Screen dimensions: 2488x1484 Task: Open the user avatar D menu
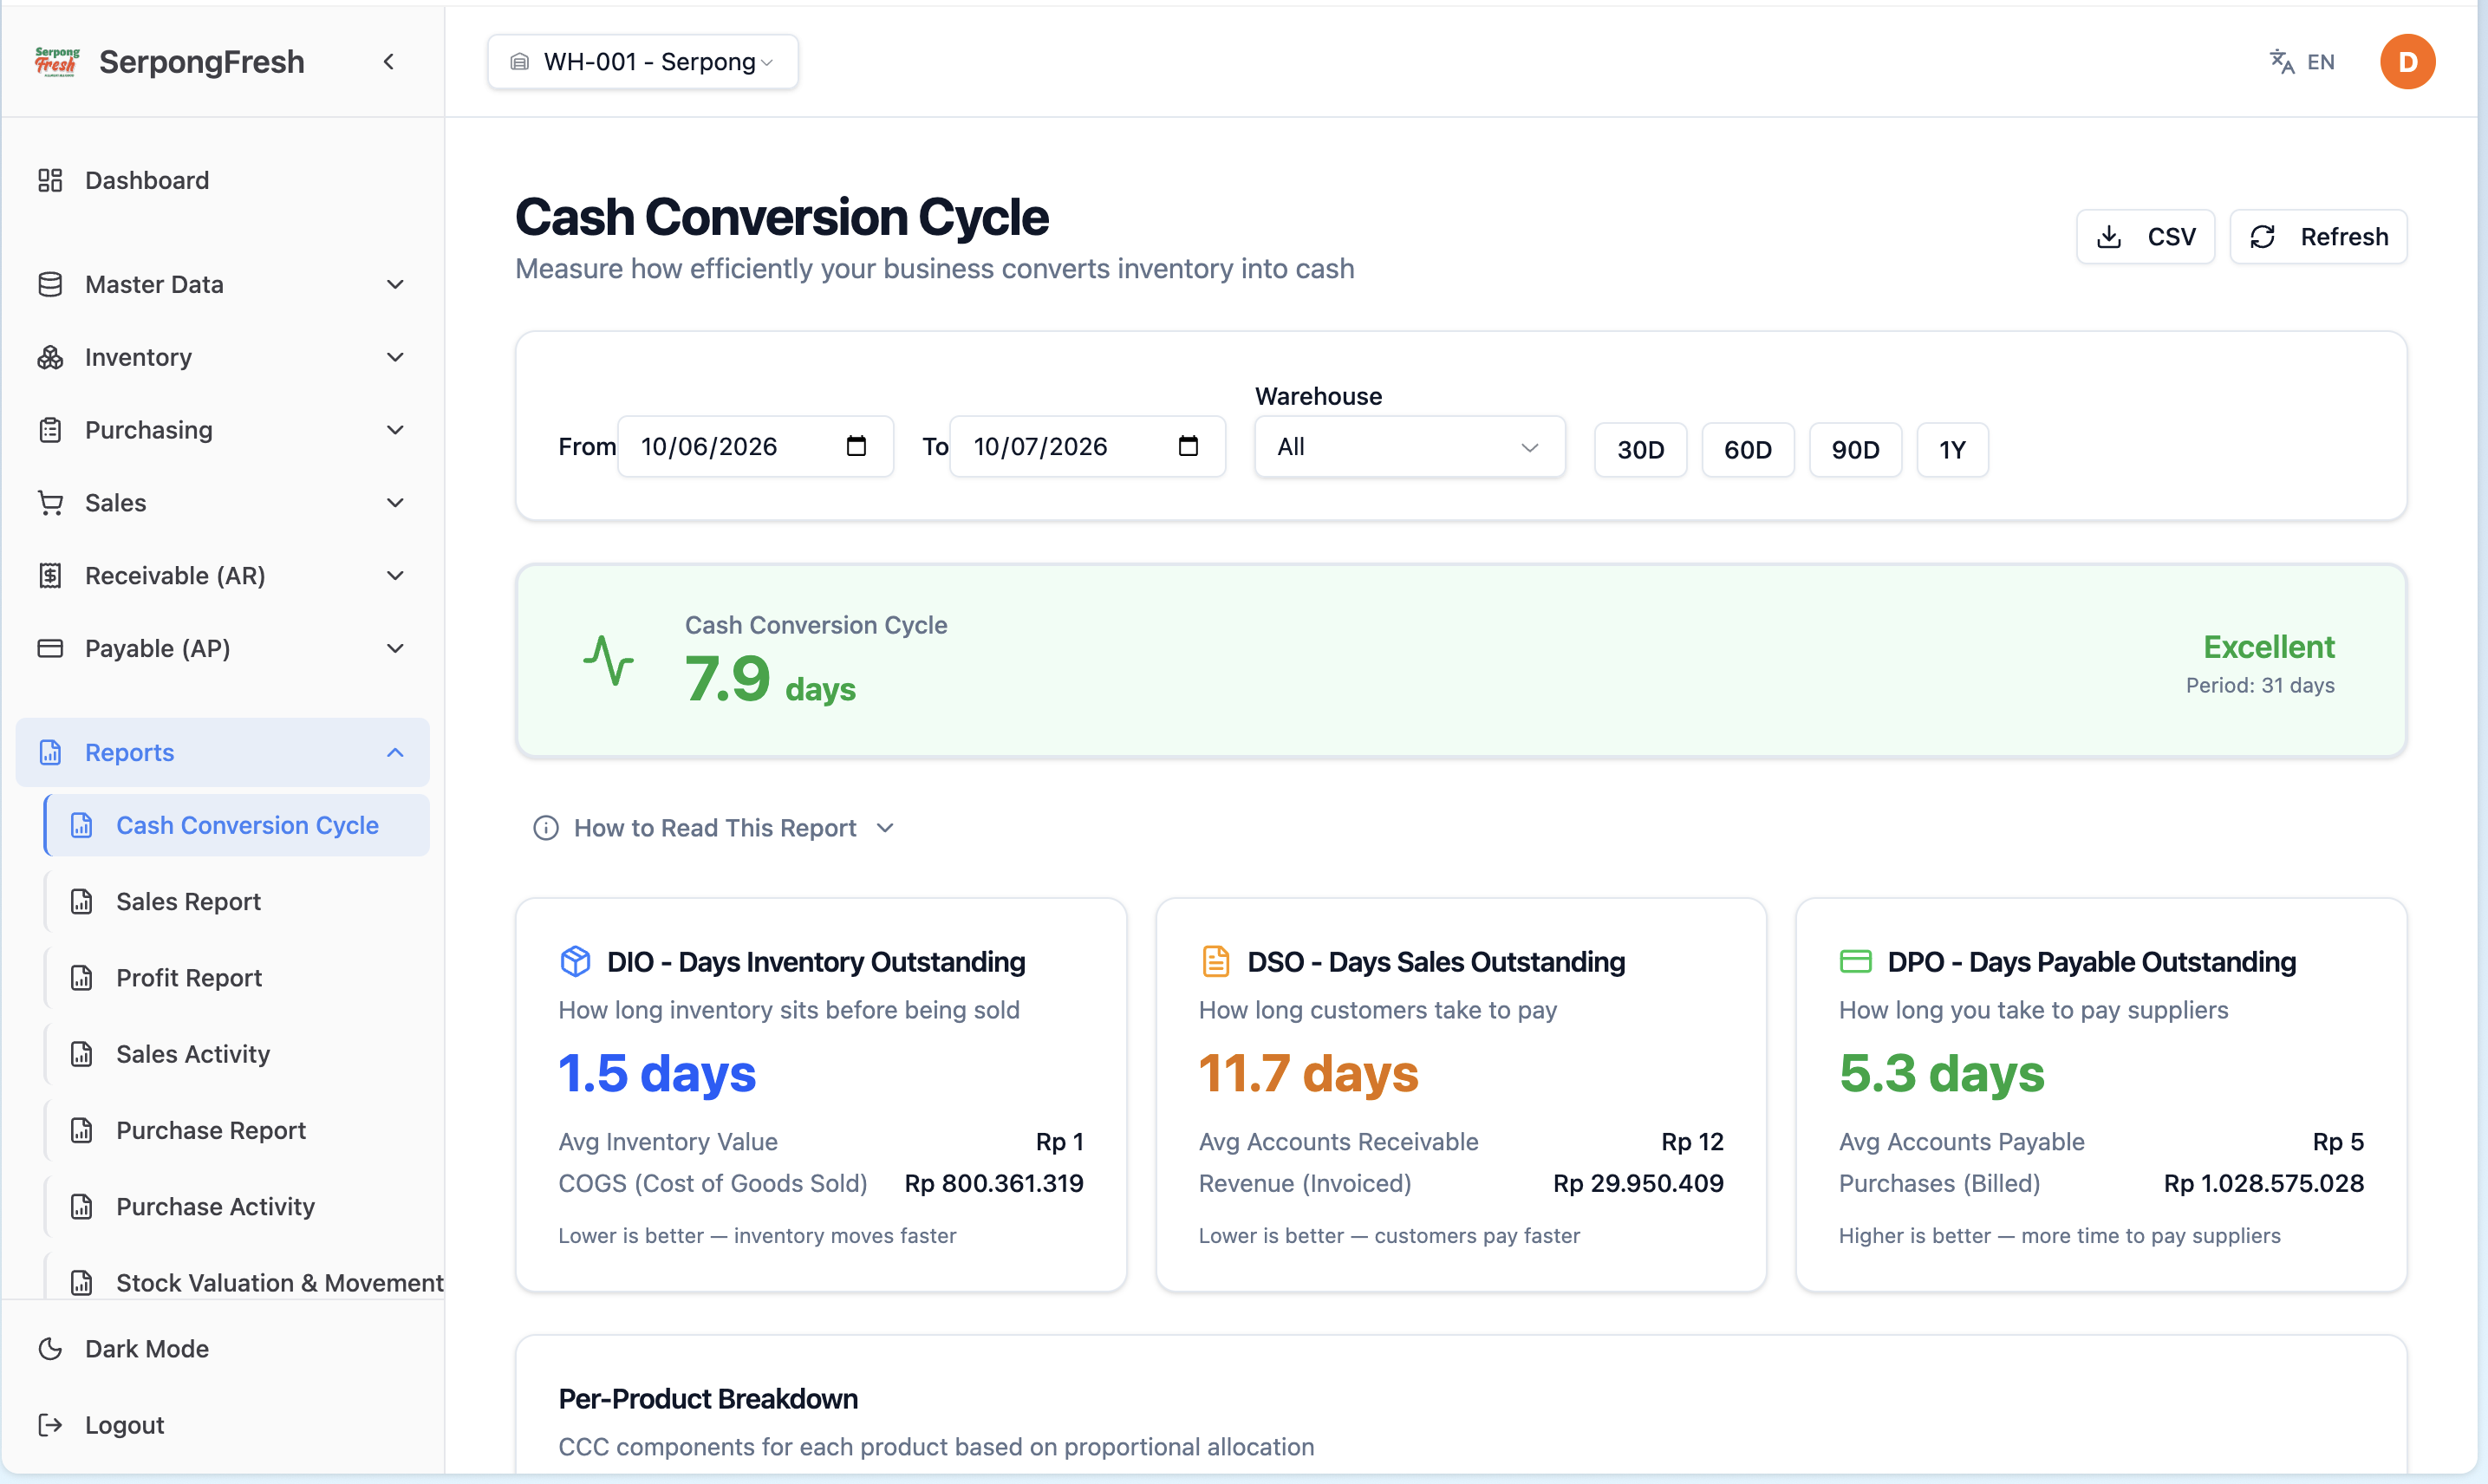pyautogui.click(x=2407, y=62)
